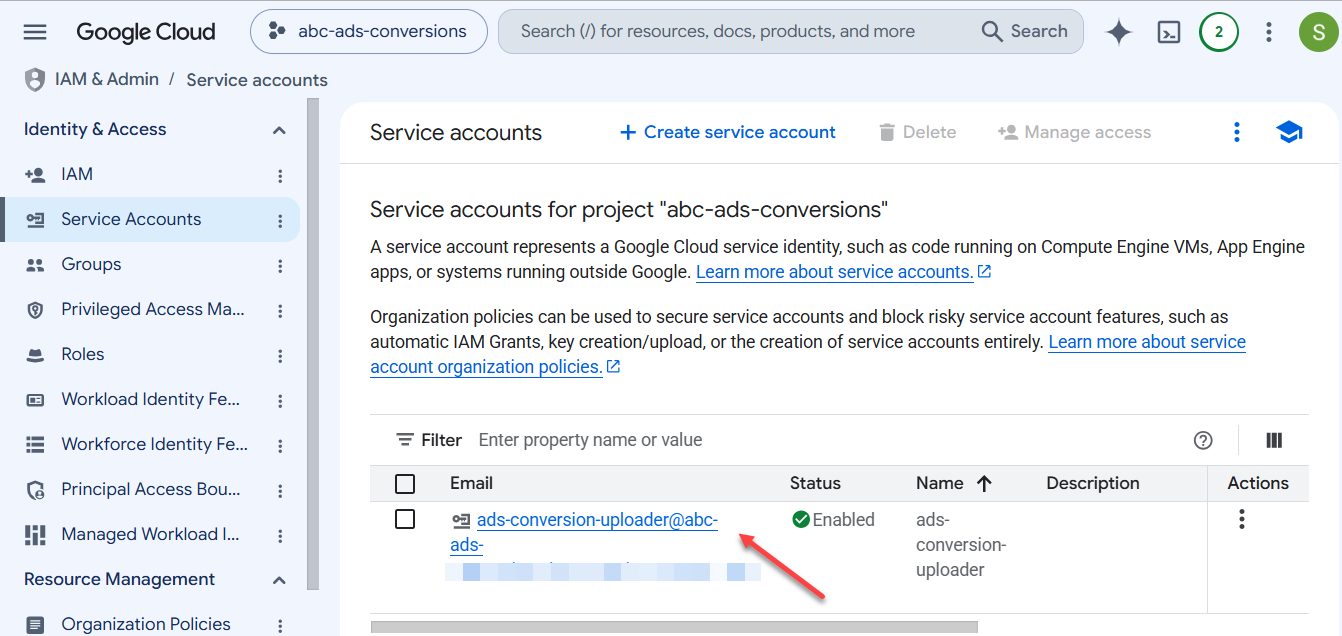Screen dimensions: 1342x636
Task: Click the Privileged Access Manager shield icon
Action: [35, 310]
